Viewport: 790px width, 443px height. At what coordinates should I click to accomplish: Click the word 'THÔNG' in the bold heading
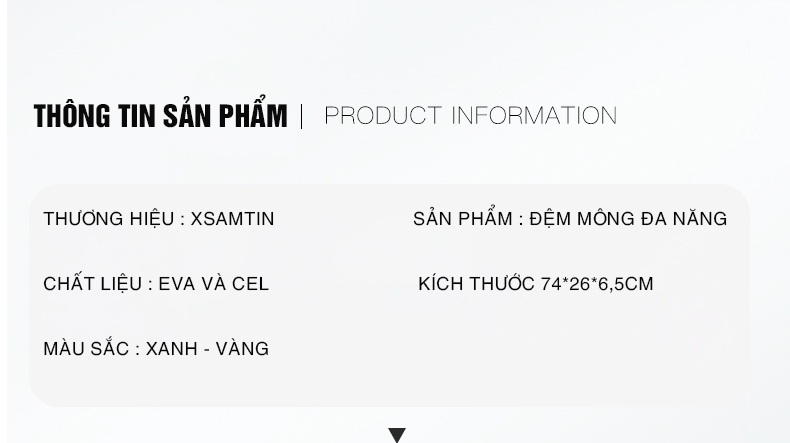(68, 117)
